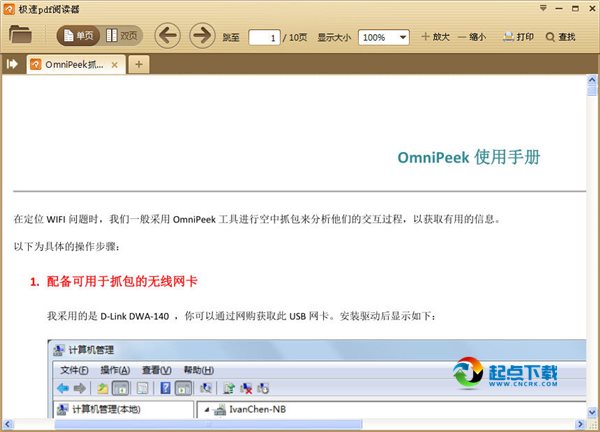Click the IvanChen-NB node label
This screenshot has height=432, width=600.
click(x=258, y=409)
